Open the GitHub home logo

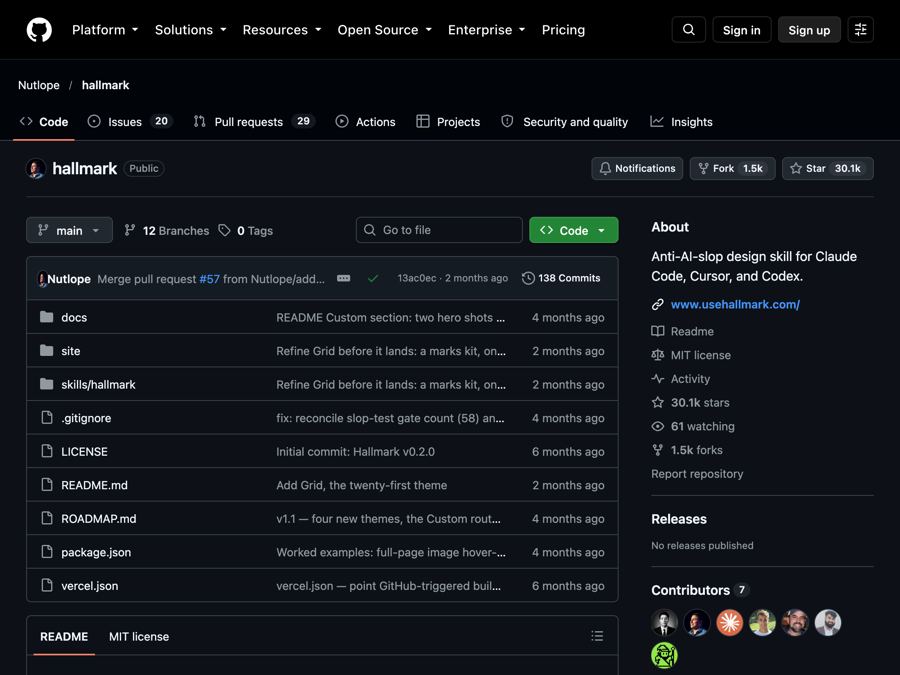point(39,30)
